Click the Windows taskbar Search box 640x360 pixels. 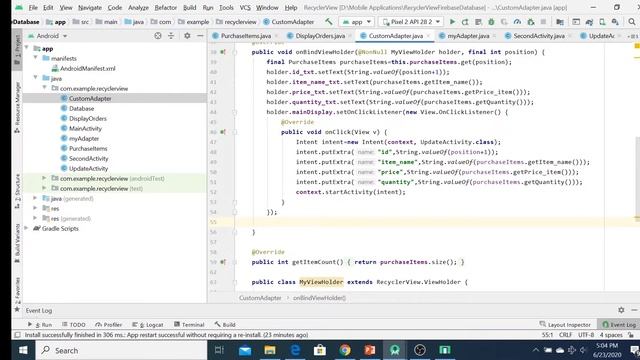click(x=122, y=350)
